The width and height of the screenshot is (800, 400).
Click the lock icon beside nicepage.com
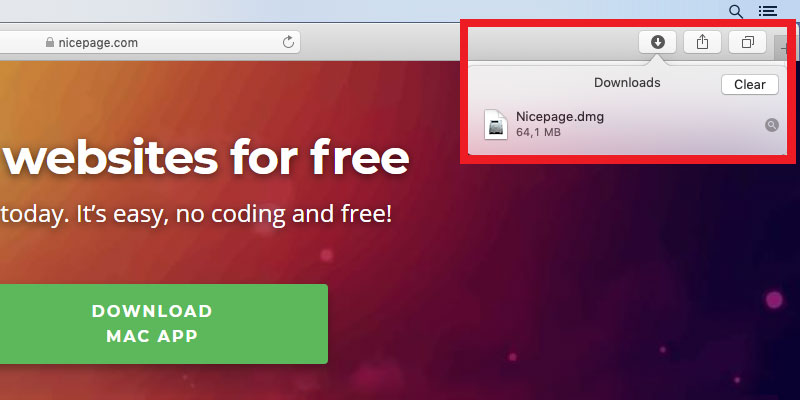pos(49,42)
